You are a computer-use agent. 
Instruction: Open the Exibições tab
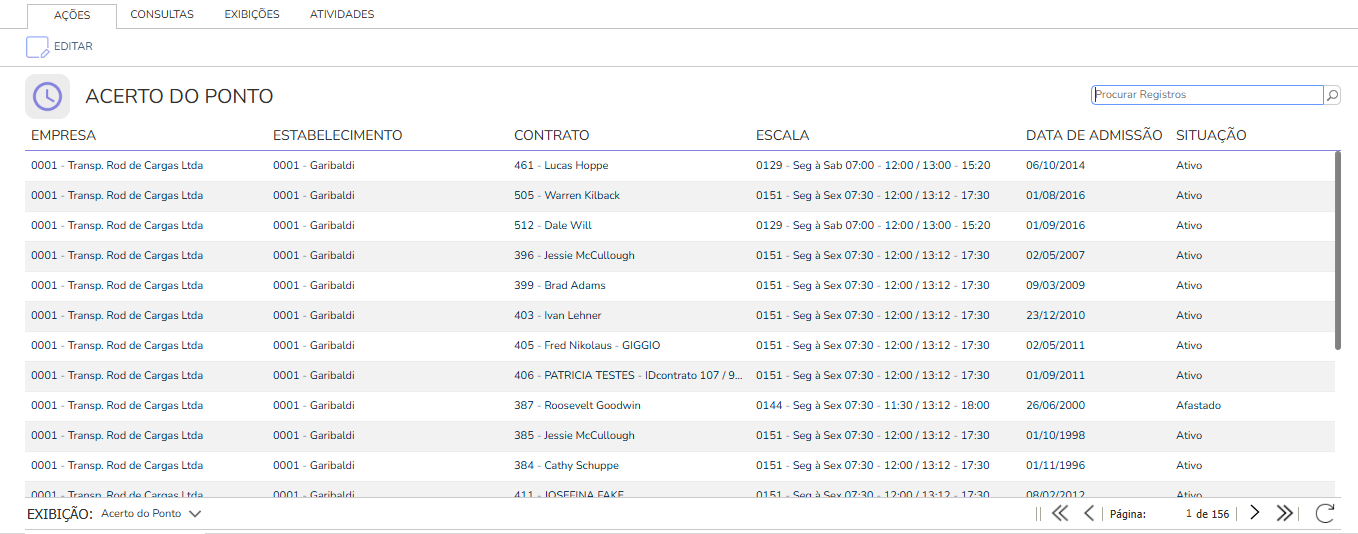coord(252,15)
